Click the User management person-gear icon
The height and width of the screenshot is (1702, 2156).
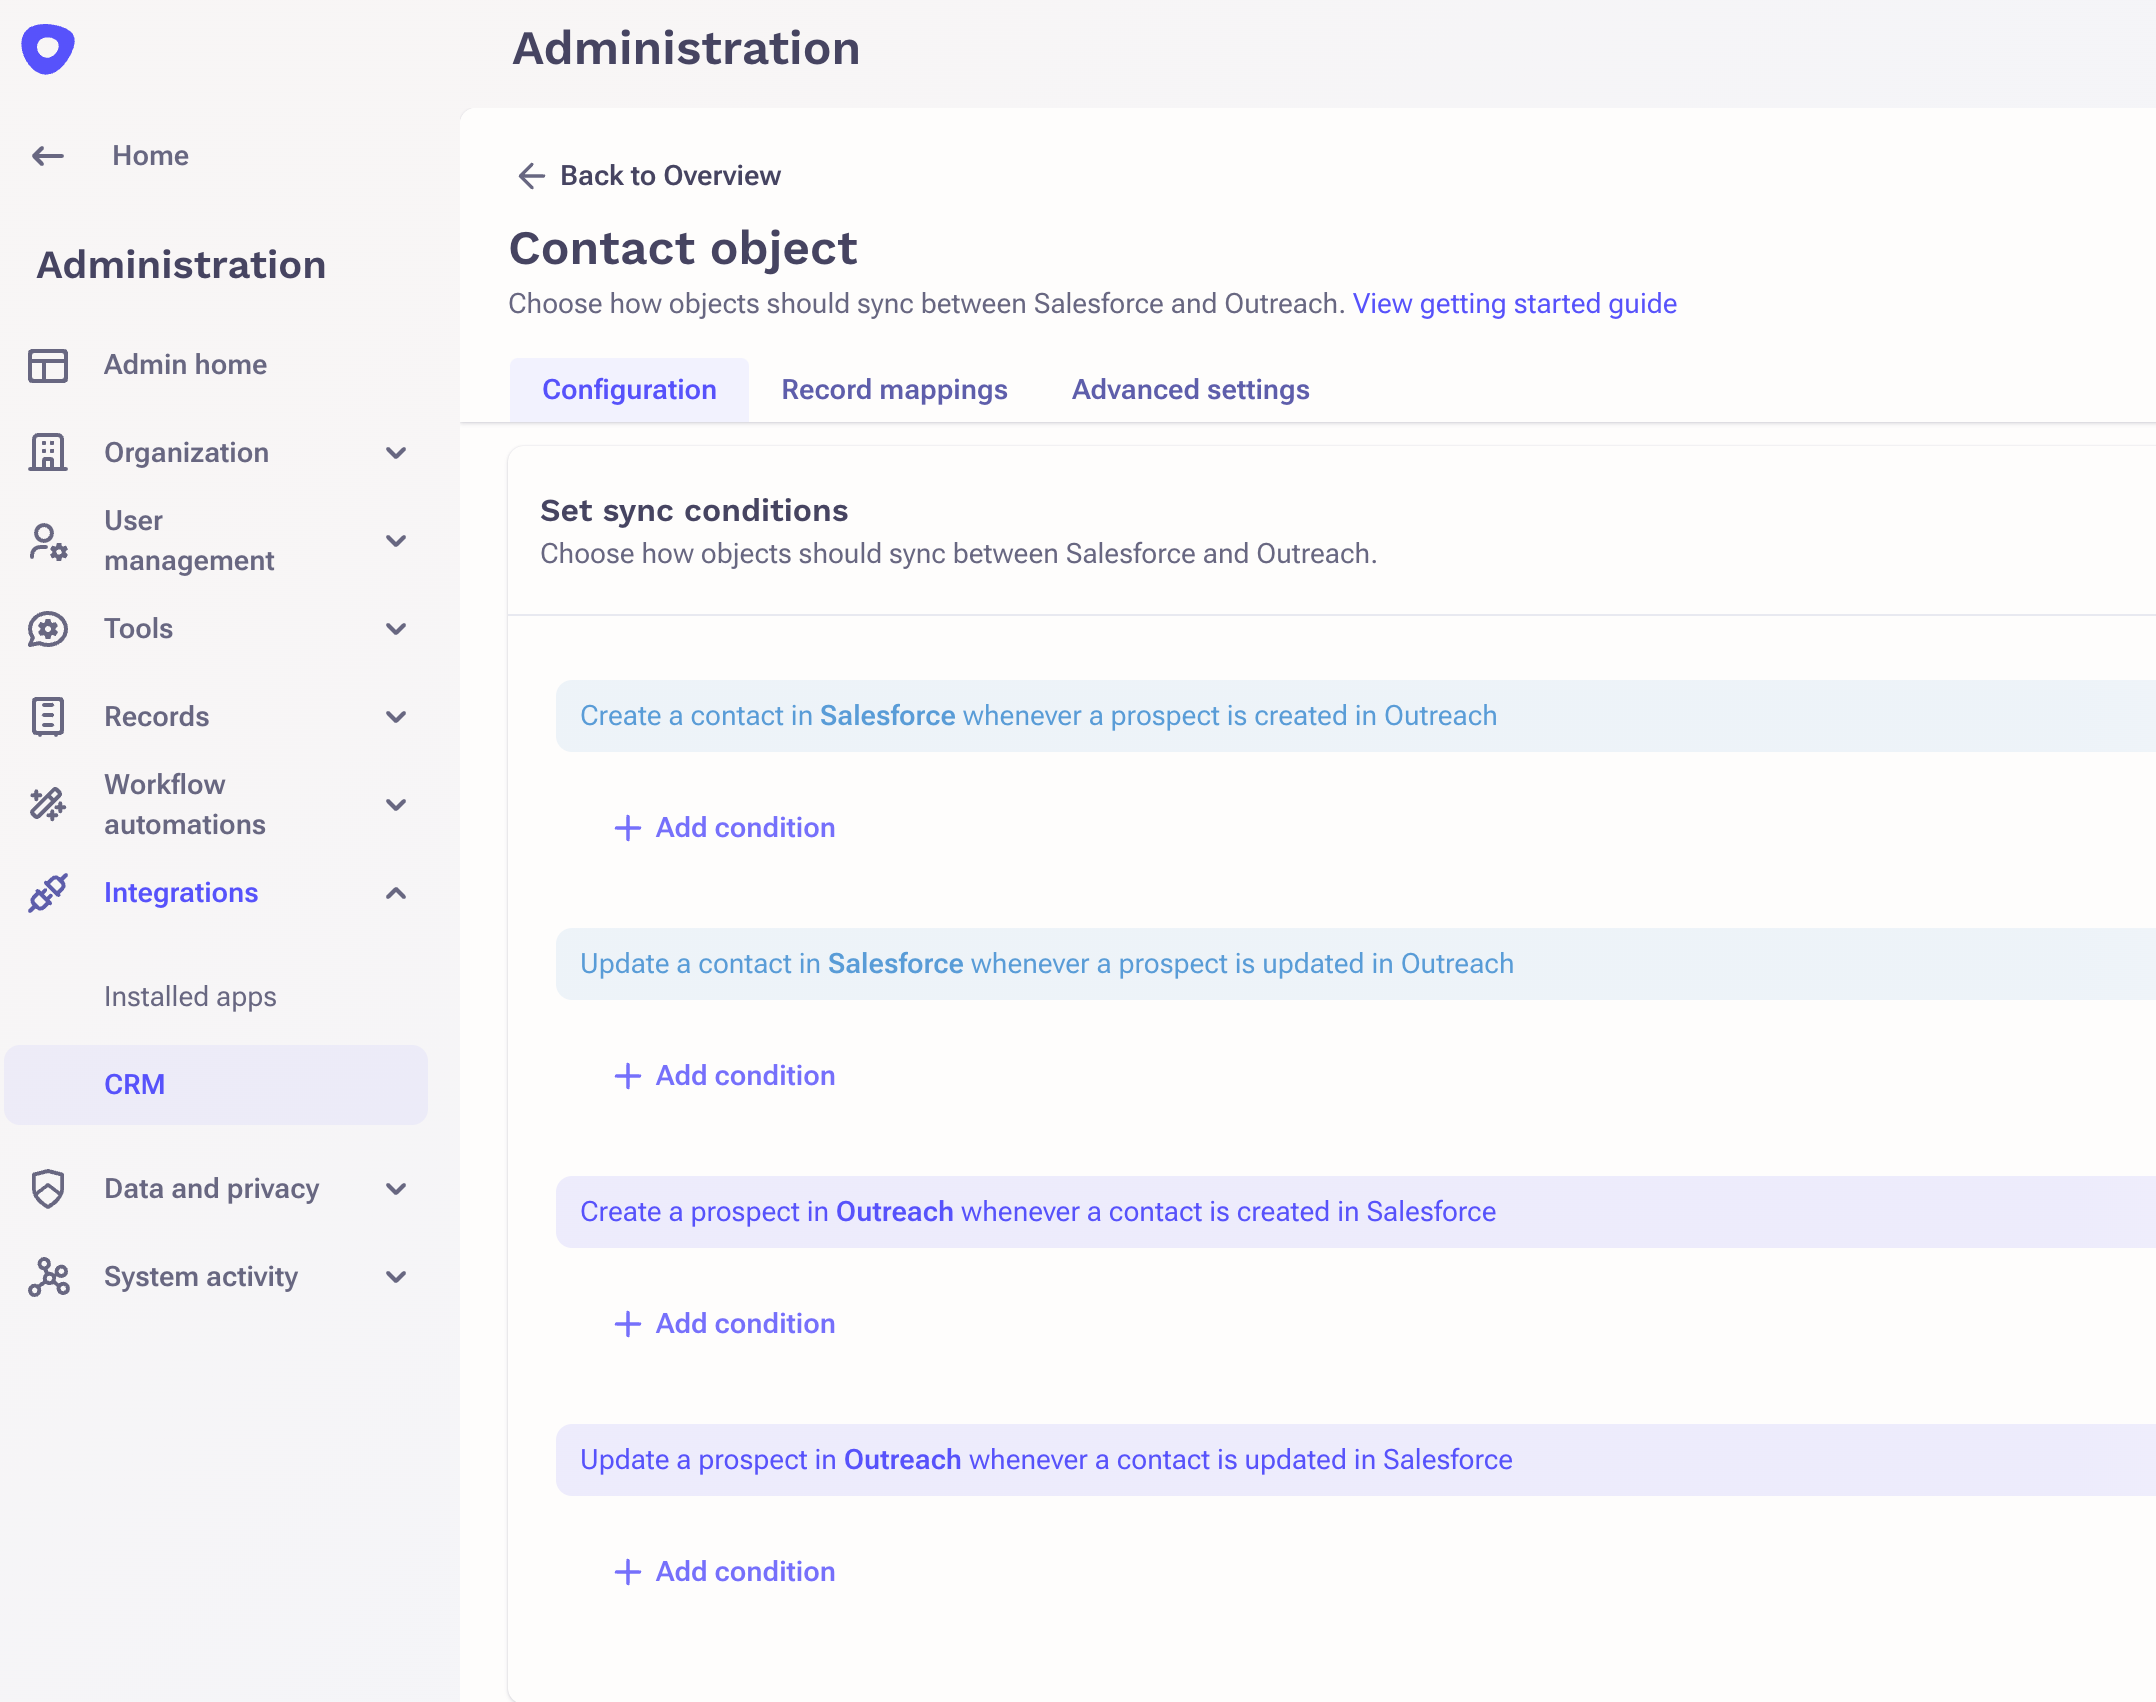(x=48, y=541)
